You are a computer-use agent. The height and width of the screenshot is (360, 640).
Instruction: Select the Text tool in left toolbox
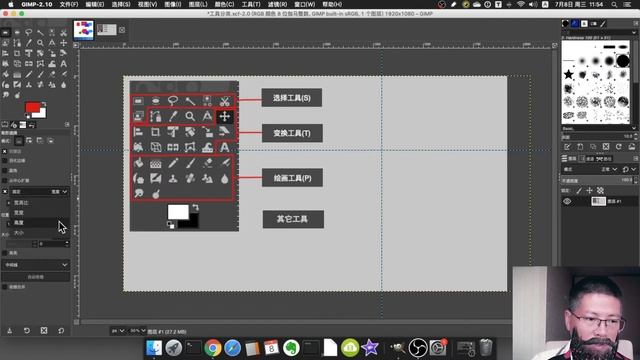click(64, 64)
